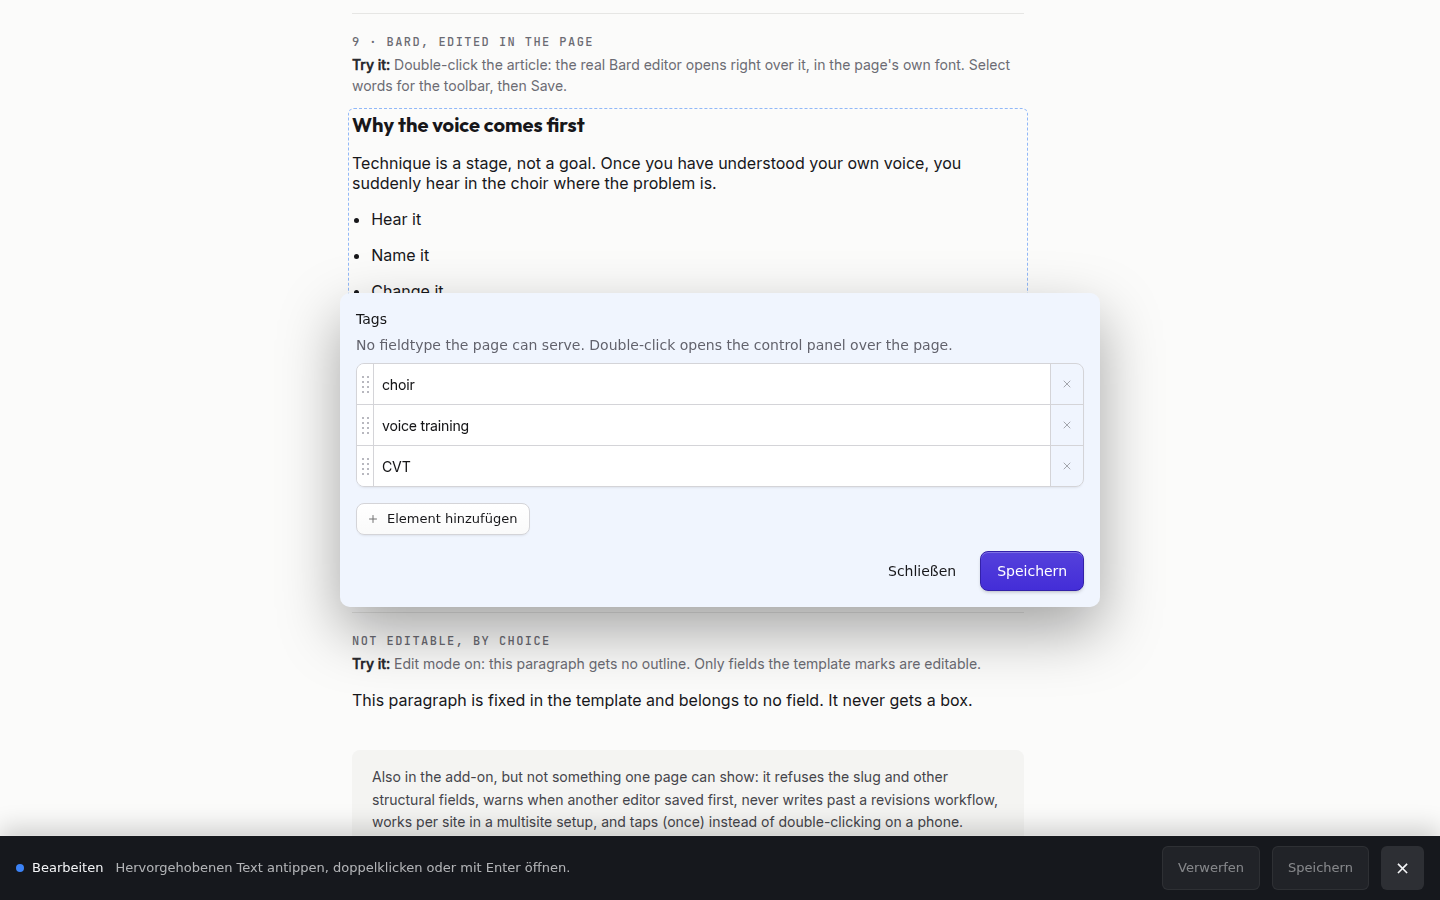1440x900 pixels.
Task: Close the bottom edit bar with X
Action: pyautogui.click(x=1402, y=868)
